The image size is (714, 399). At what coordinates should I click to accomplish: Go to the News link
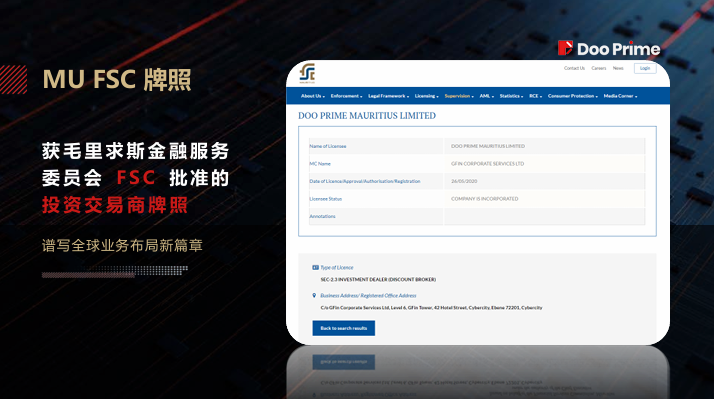618,68
